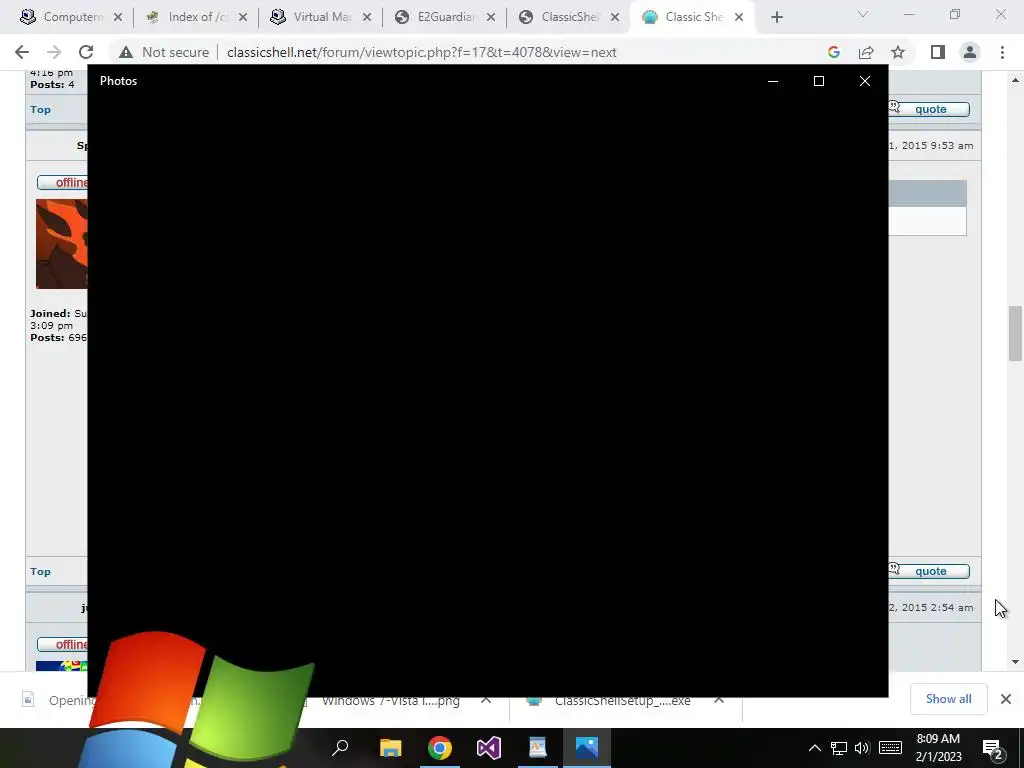Image resolution: width=1024 pixels, height=768 pixels.
Task: Click the Not secure warning icon
Action: pyautogui.click(x=125, y=52)
